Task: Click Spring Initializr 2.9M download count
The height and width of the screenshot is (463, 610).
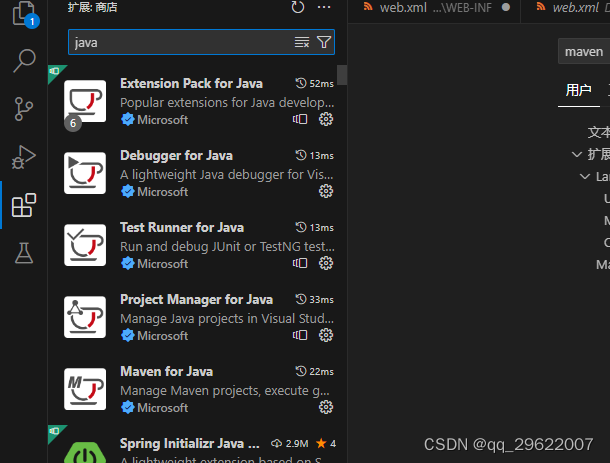Action: [x=290, y=444]
